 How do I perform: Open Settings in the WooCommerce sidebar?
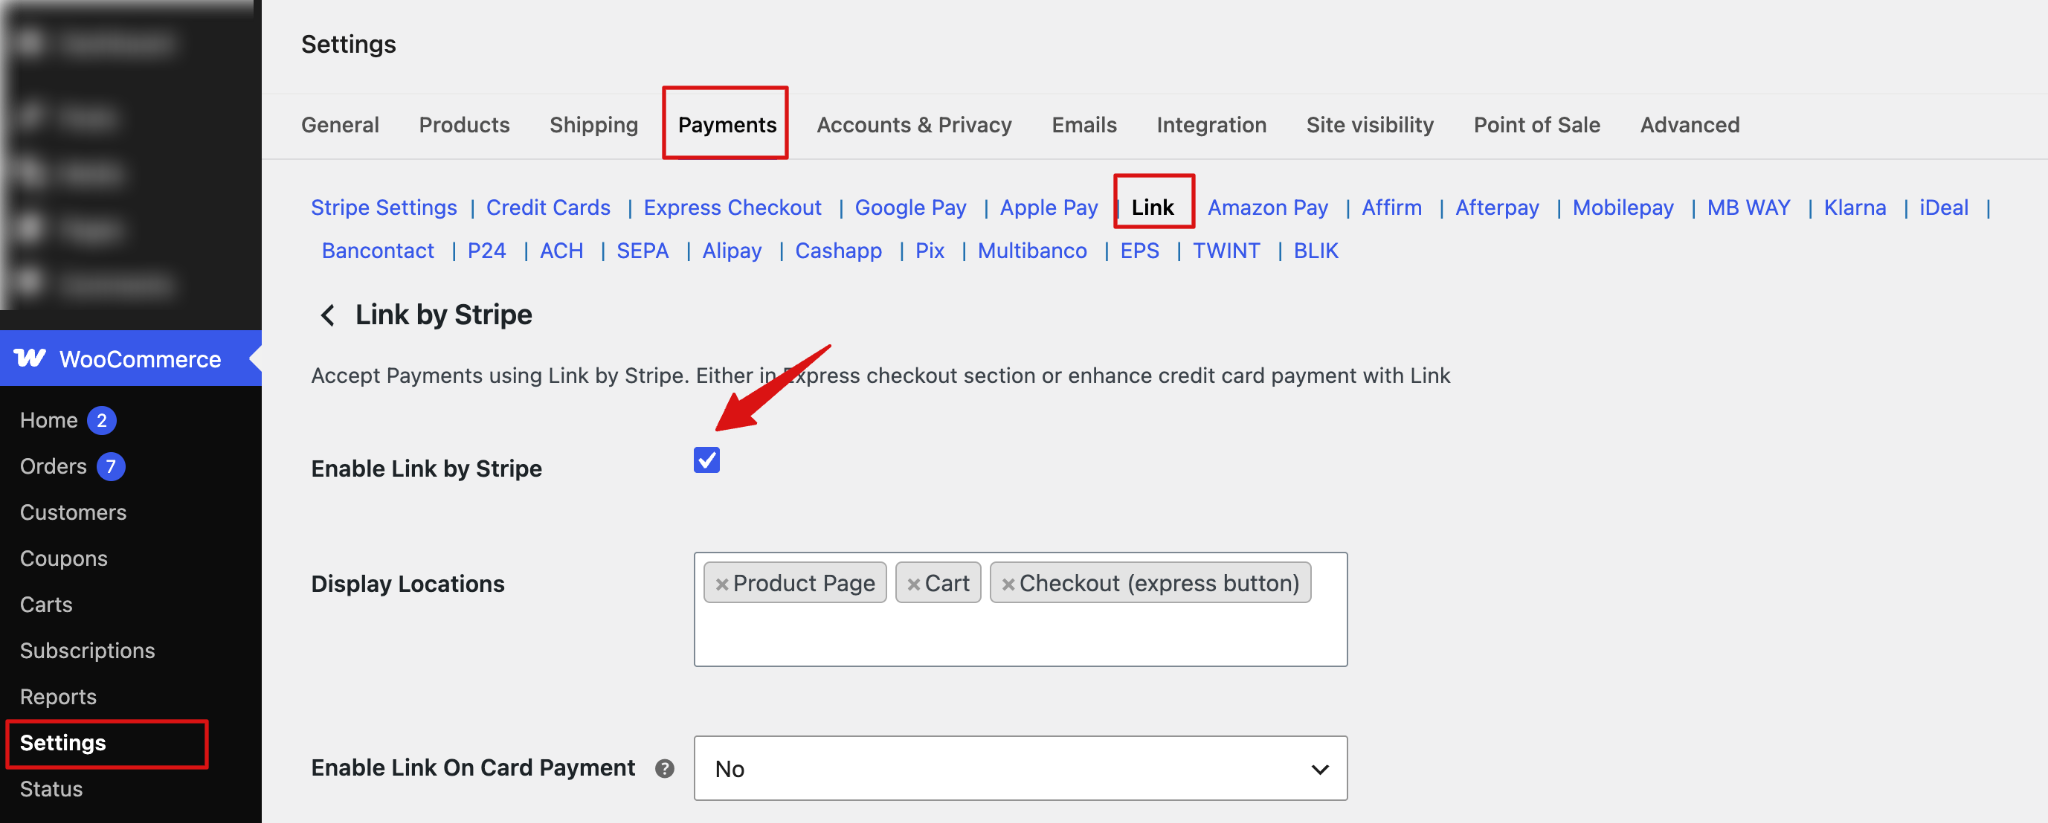(63, 742)
